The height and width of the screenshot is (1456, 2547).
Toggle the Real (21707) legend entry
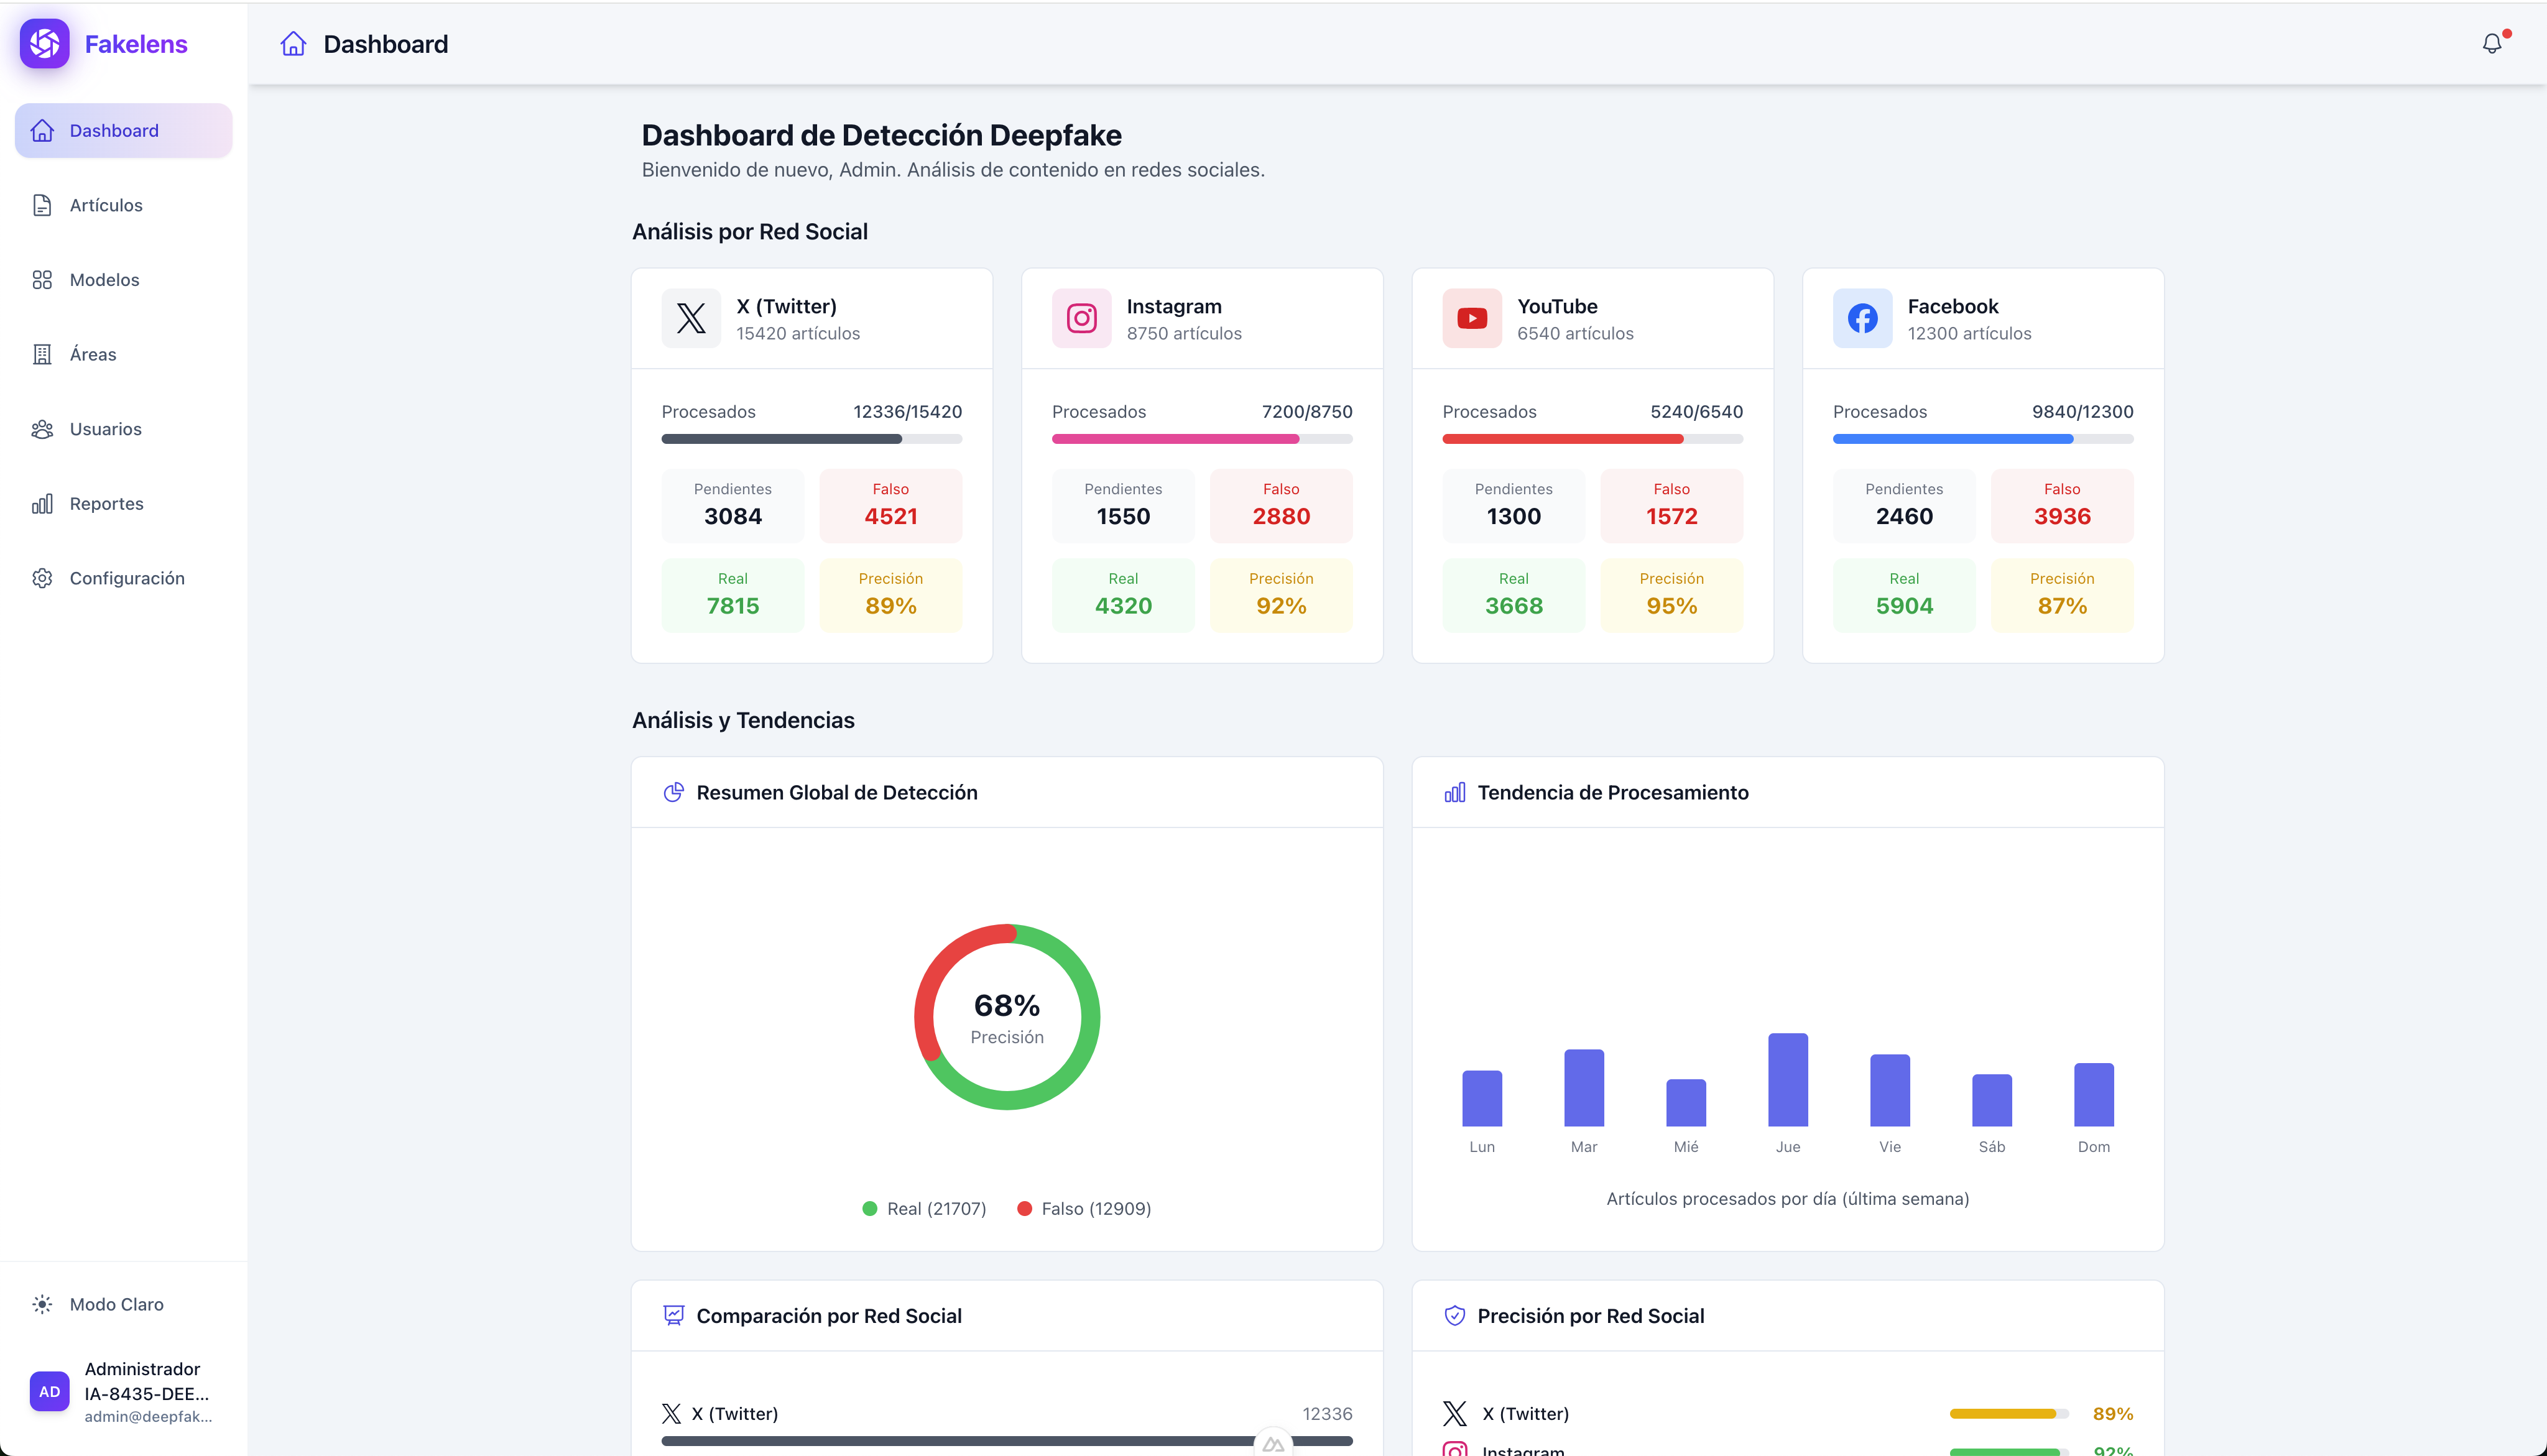tap(923, 1207)
